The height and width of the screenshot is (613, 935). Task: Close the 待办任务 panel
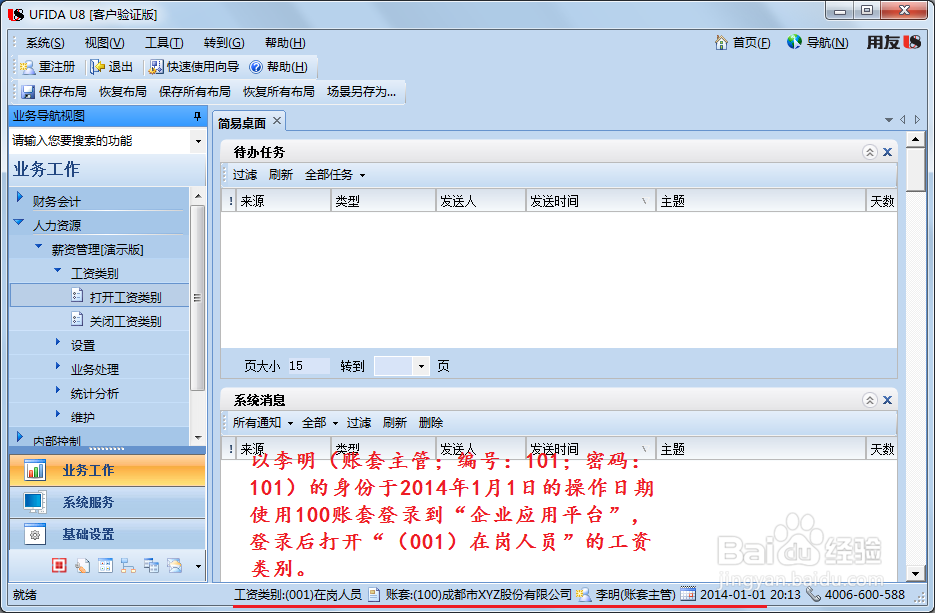point(887,152)
